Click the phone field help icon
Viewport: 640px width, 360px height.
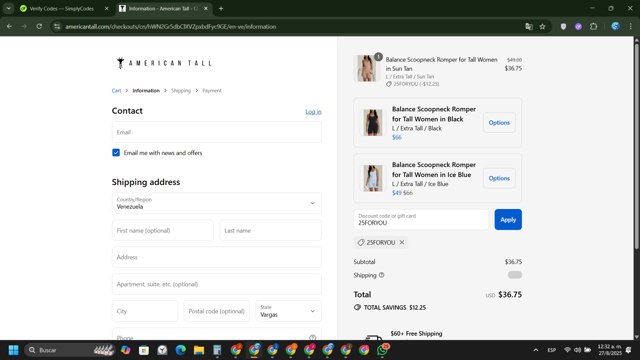click(x=313, y=338)
